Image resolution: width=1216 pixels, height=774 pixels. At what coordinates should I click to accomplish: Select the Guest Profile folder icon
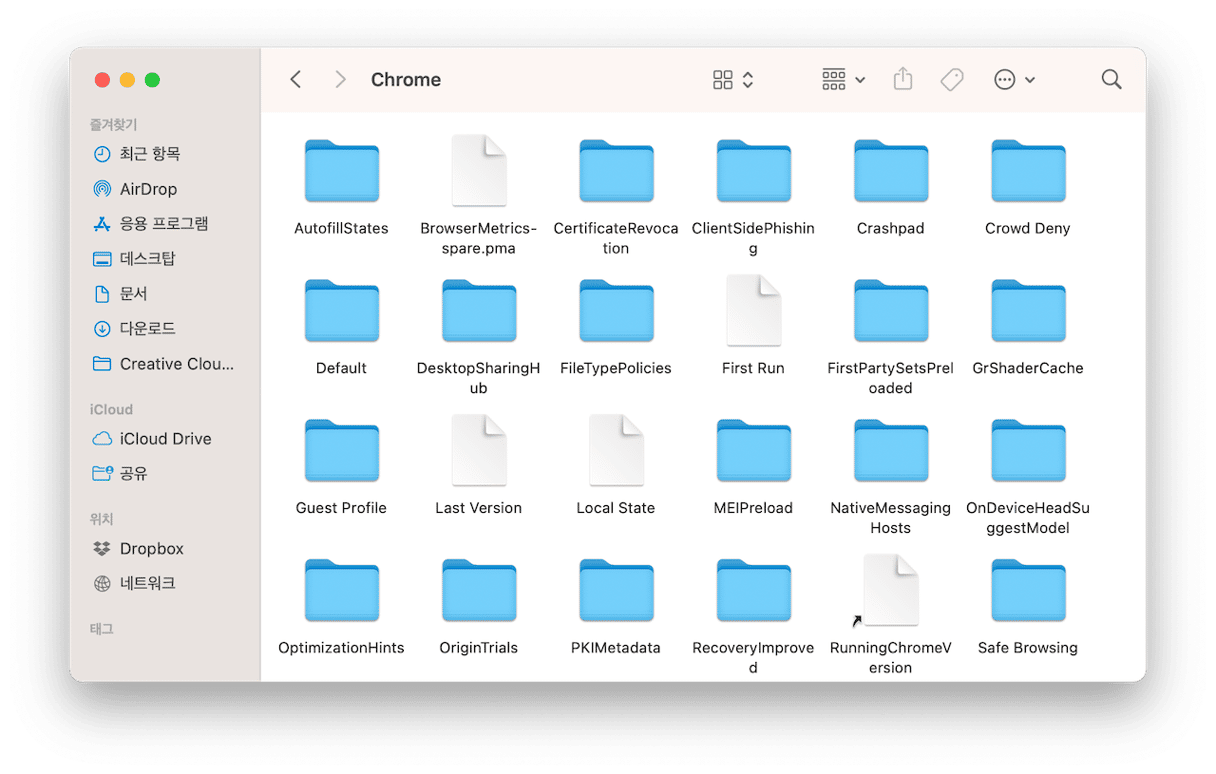click(x=341, y=451)
